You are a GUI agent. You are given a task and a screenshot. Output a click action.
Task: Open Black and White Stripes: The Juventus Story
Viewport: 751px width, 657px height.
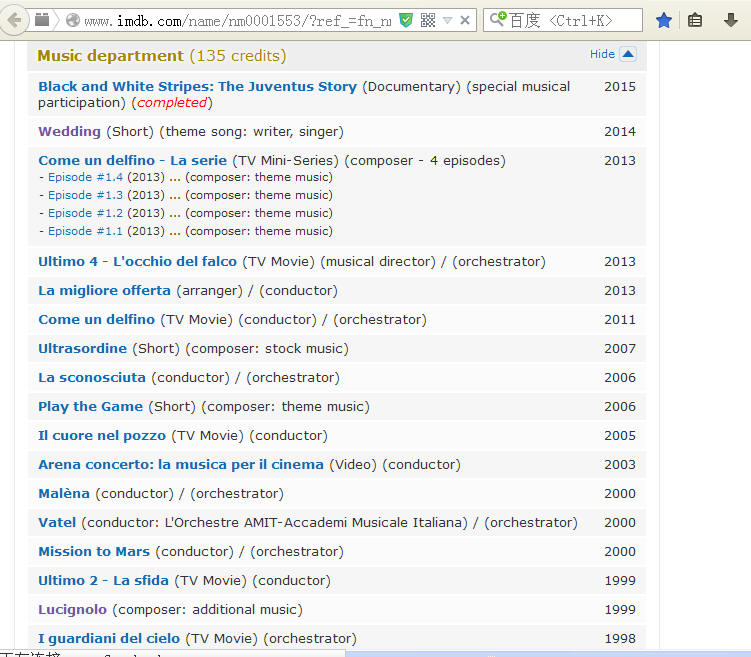[197, 87]
